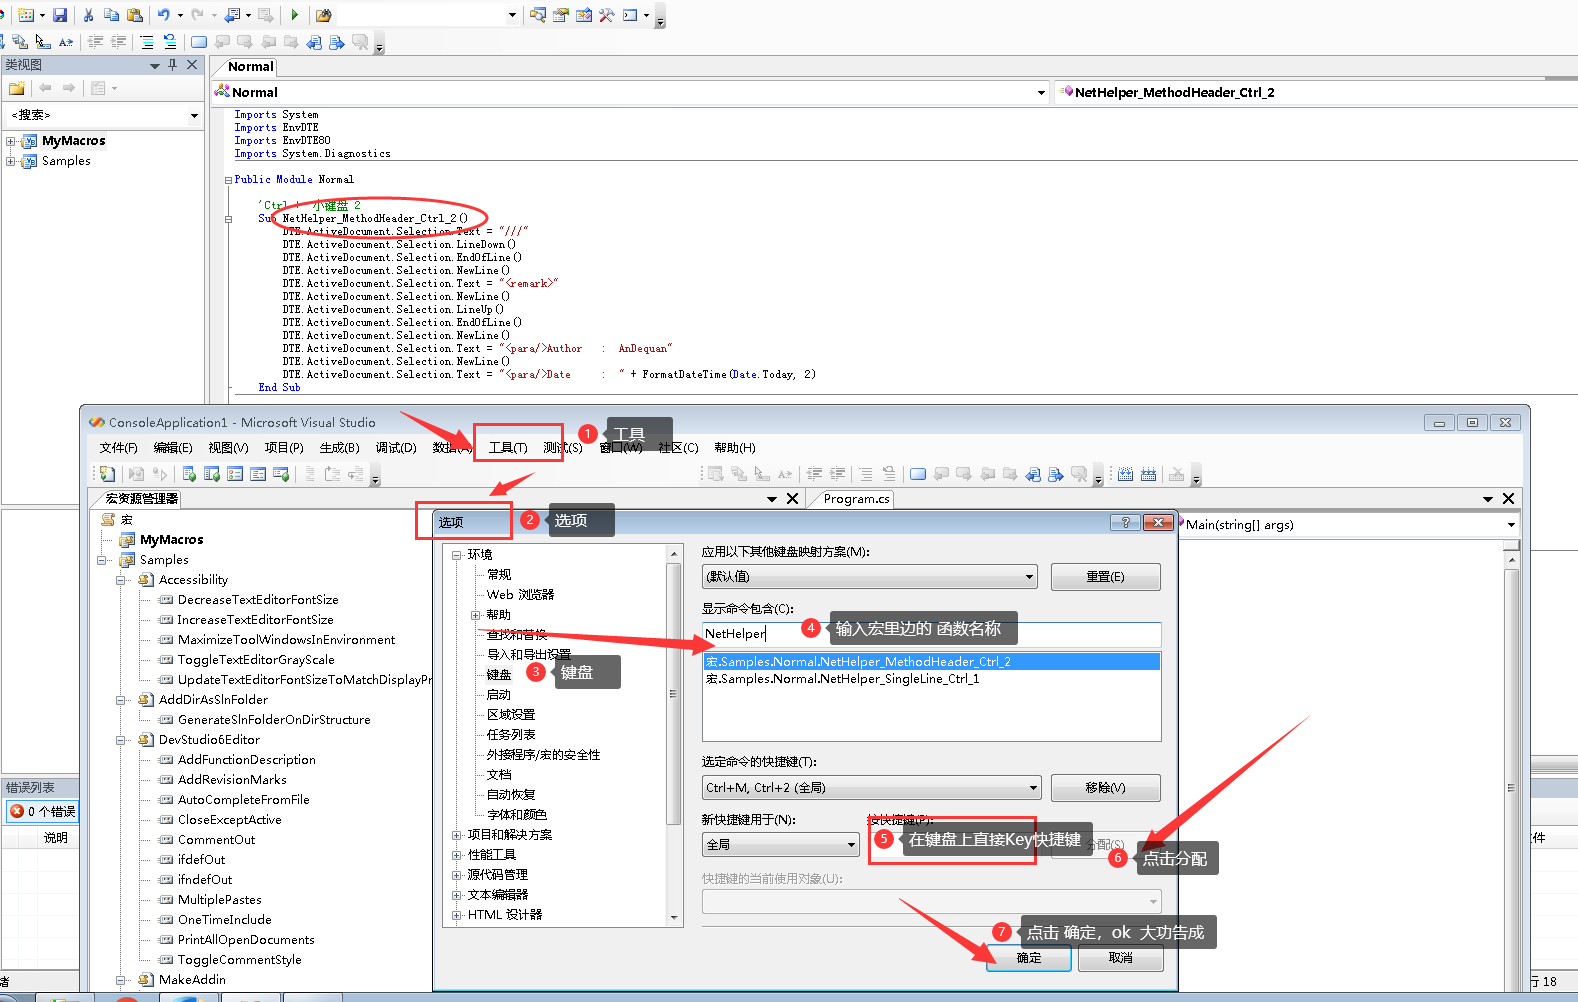Open the 工具(T) menu
1578x1002 pixels.
click(x=508, y=448)
